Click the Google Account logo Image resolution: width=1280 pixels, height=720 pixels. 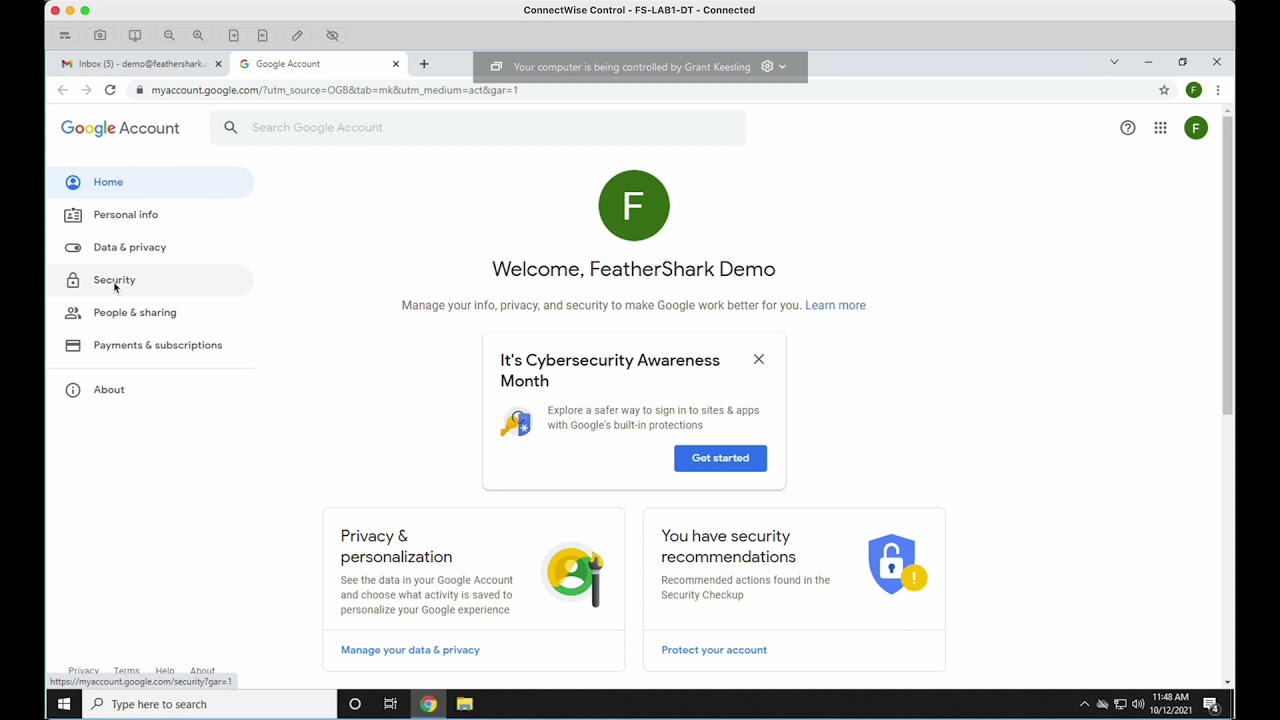click(120, 128)
